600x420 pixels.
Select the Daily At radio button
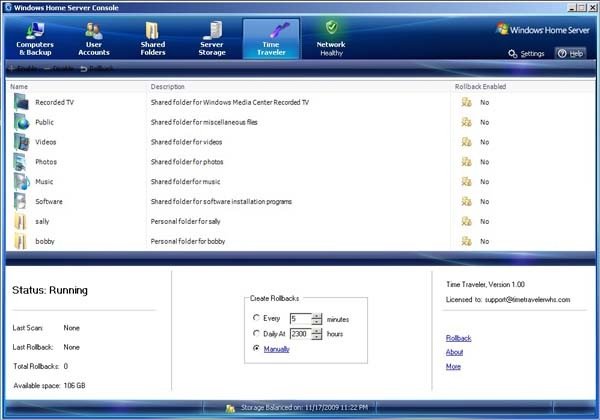tap(256, 333)
